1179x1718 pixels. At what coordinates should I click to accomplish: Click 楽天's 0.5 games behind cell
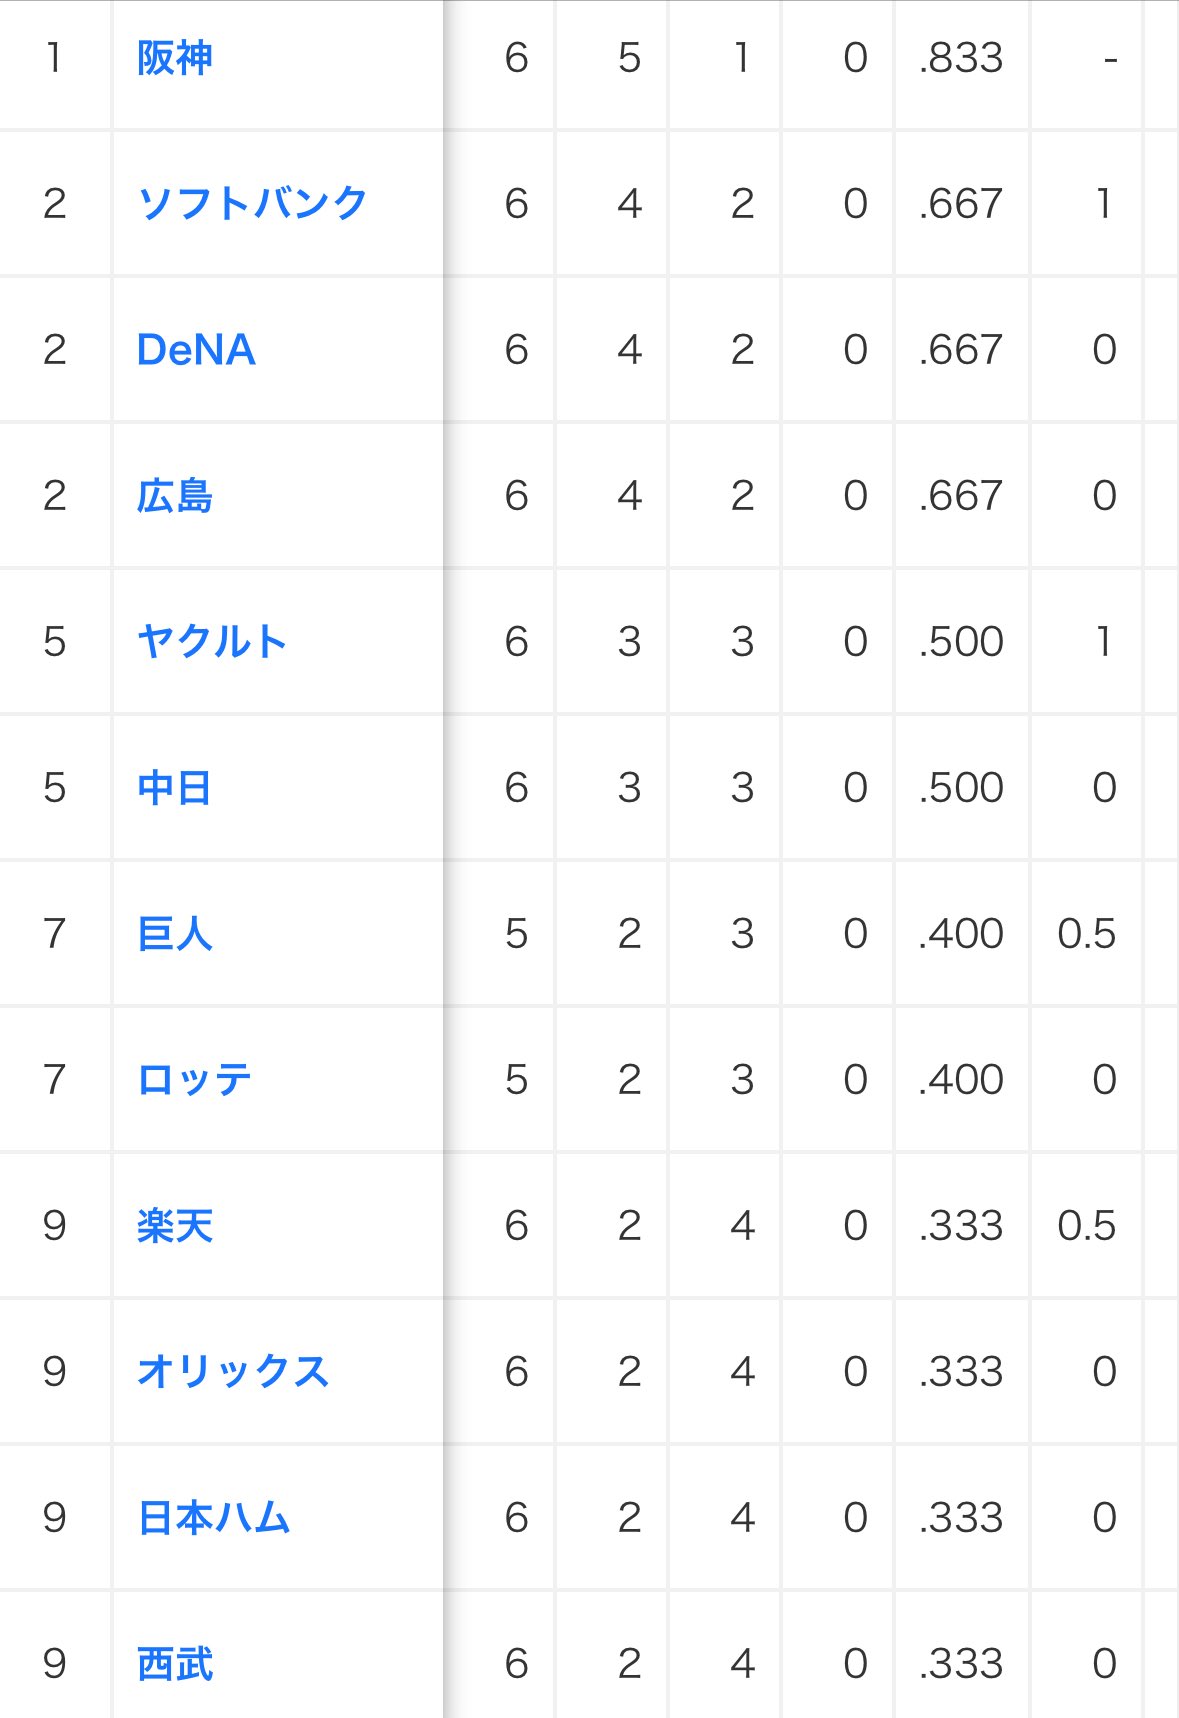1086,1226
